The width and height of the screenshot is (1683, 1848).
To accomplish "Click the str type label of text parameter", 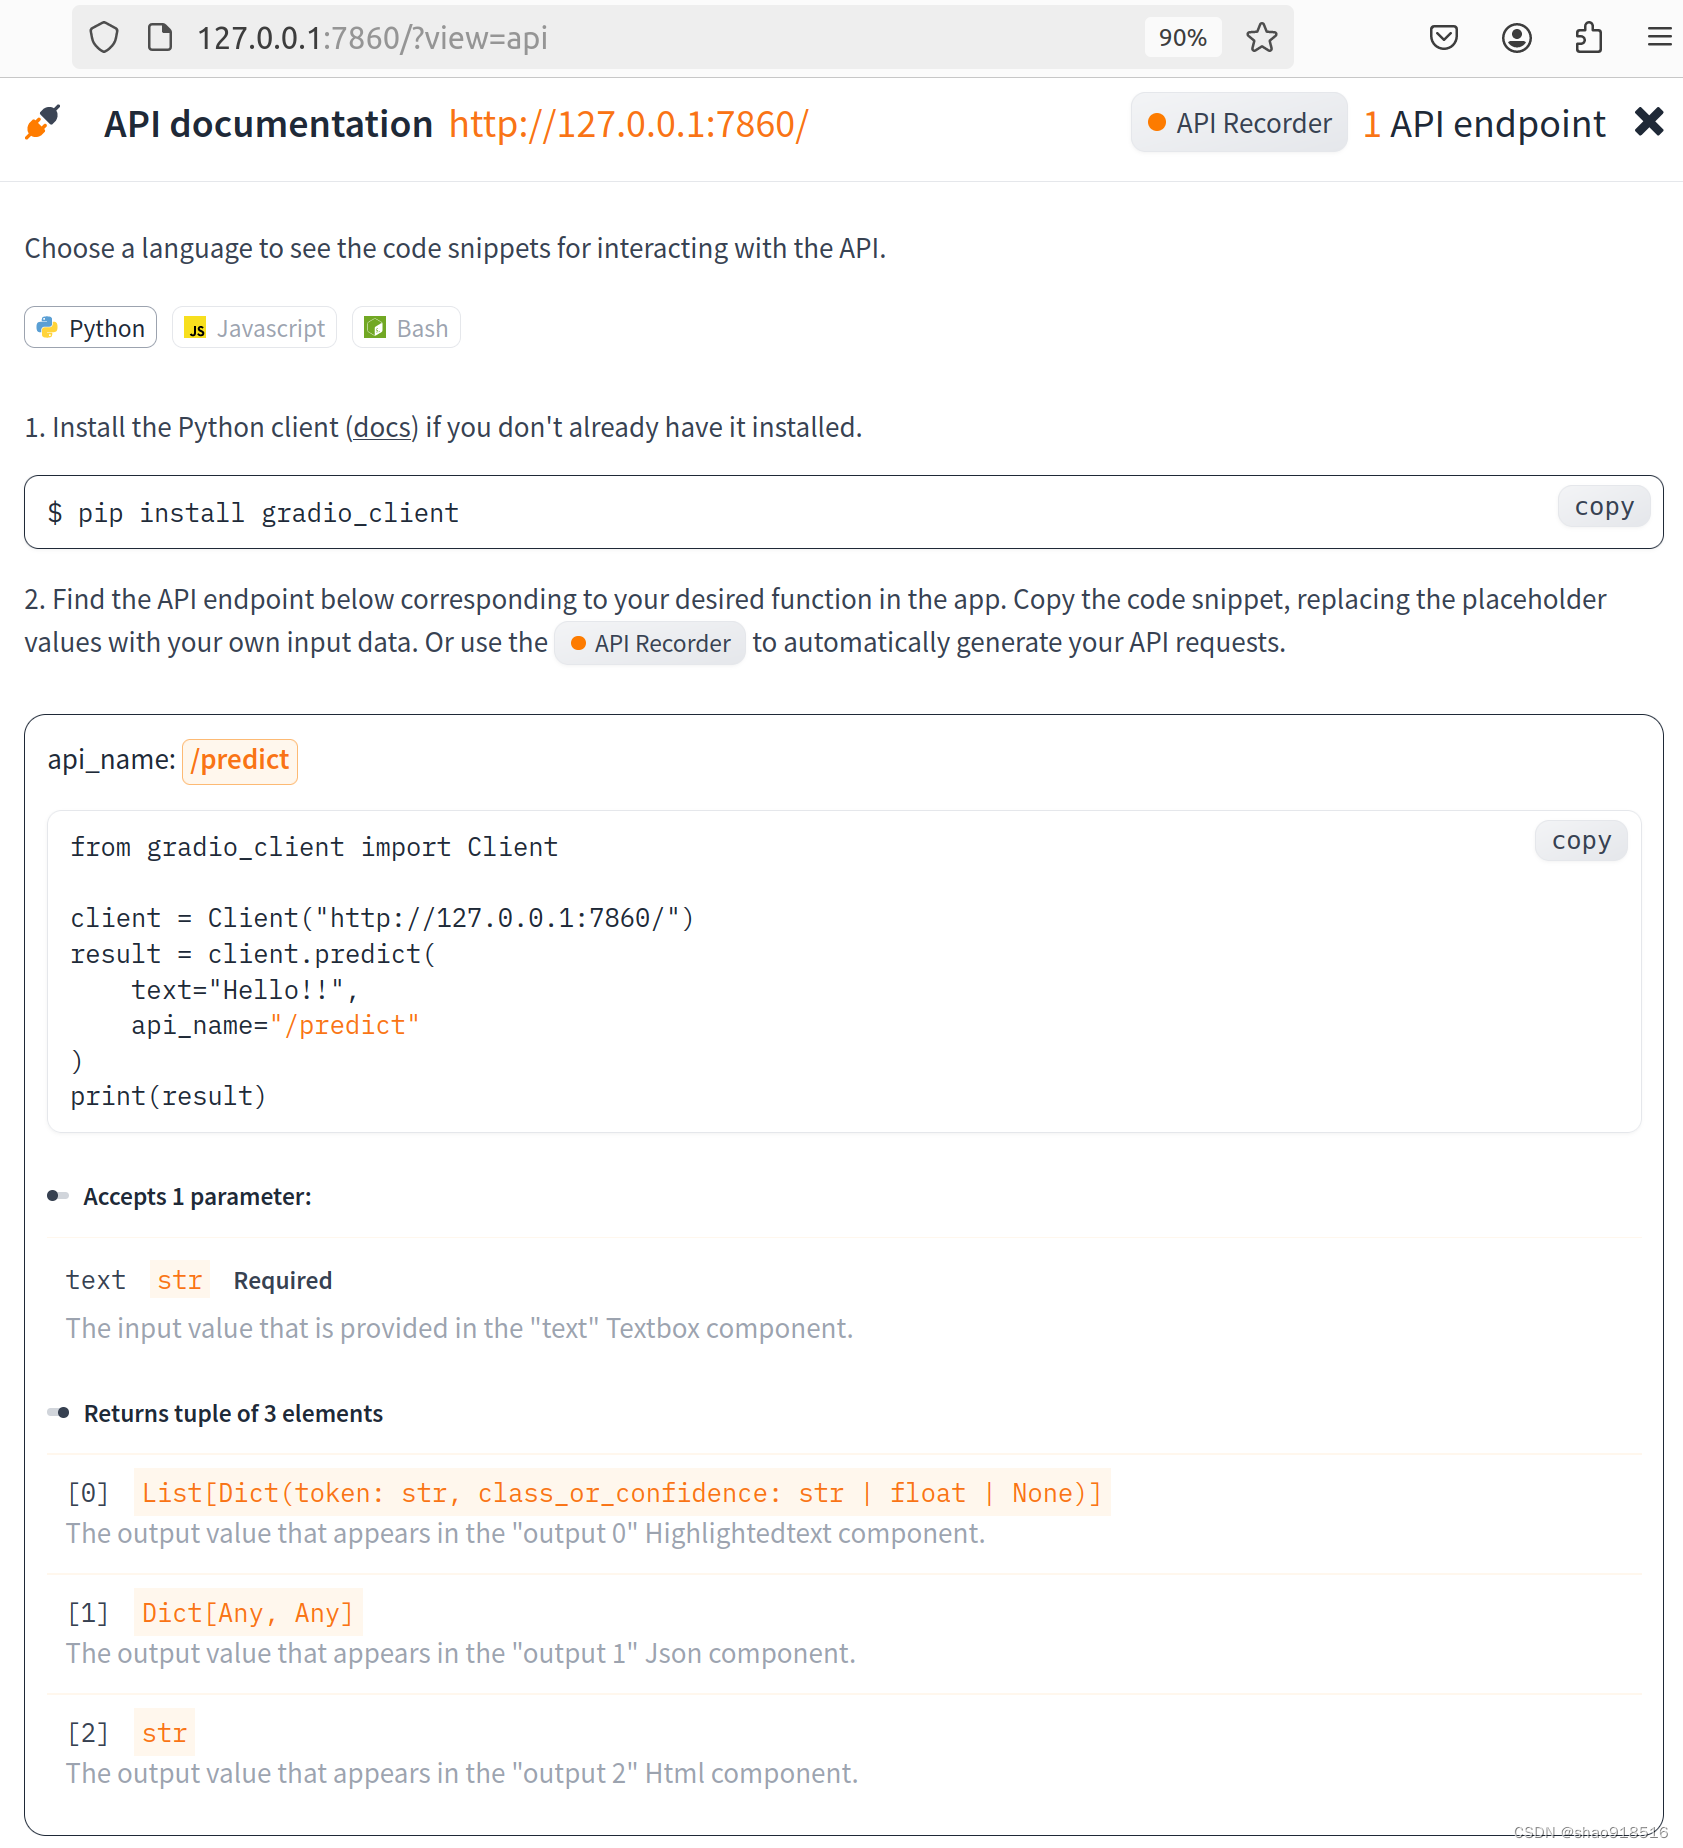I will pyautogui.click(x=180, y=1280).
